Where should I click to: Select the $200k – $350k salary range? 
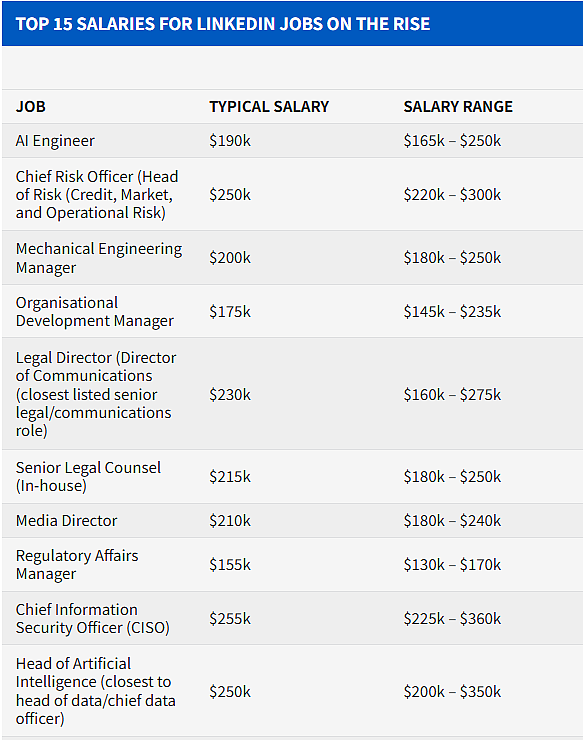pyautogui.click(x=452, y=692)
